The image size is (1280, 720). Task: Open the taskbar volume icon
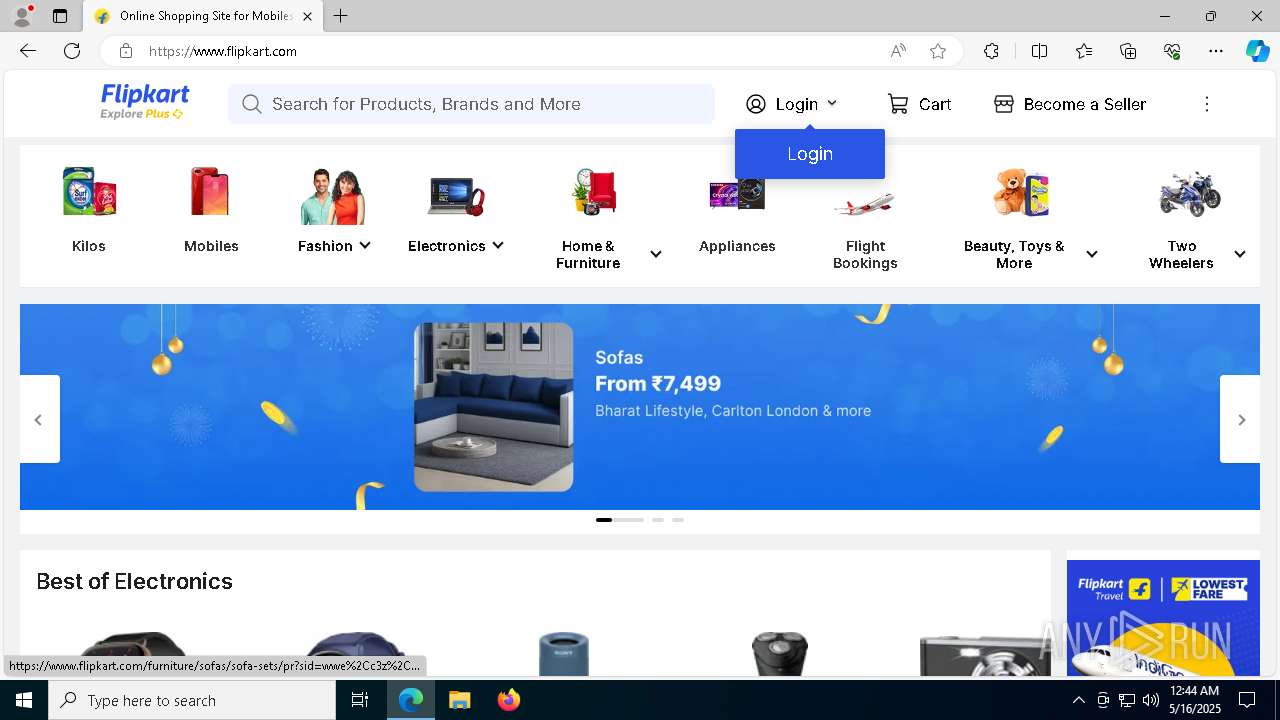1150,700
